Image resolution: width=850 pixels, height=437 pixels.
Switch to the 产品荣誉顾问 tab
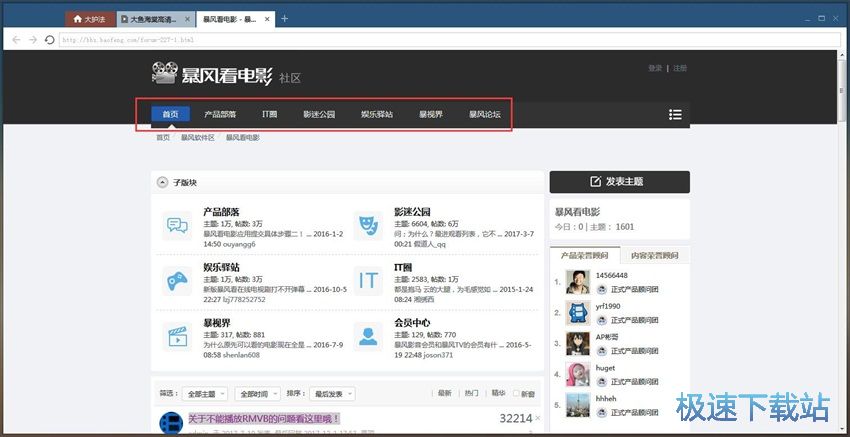583,255
